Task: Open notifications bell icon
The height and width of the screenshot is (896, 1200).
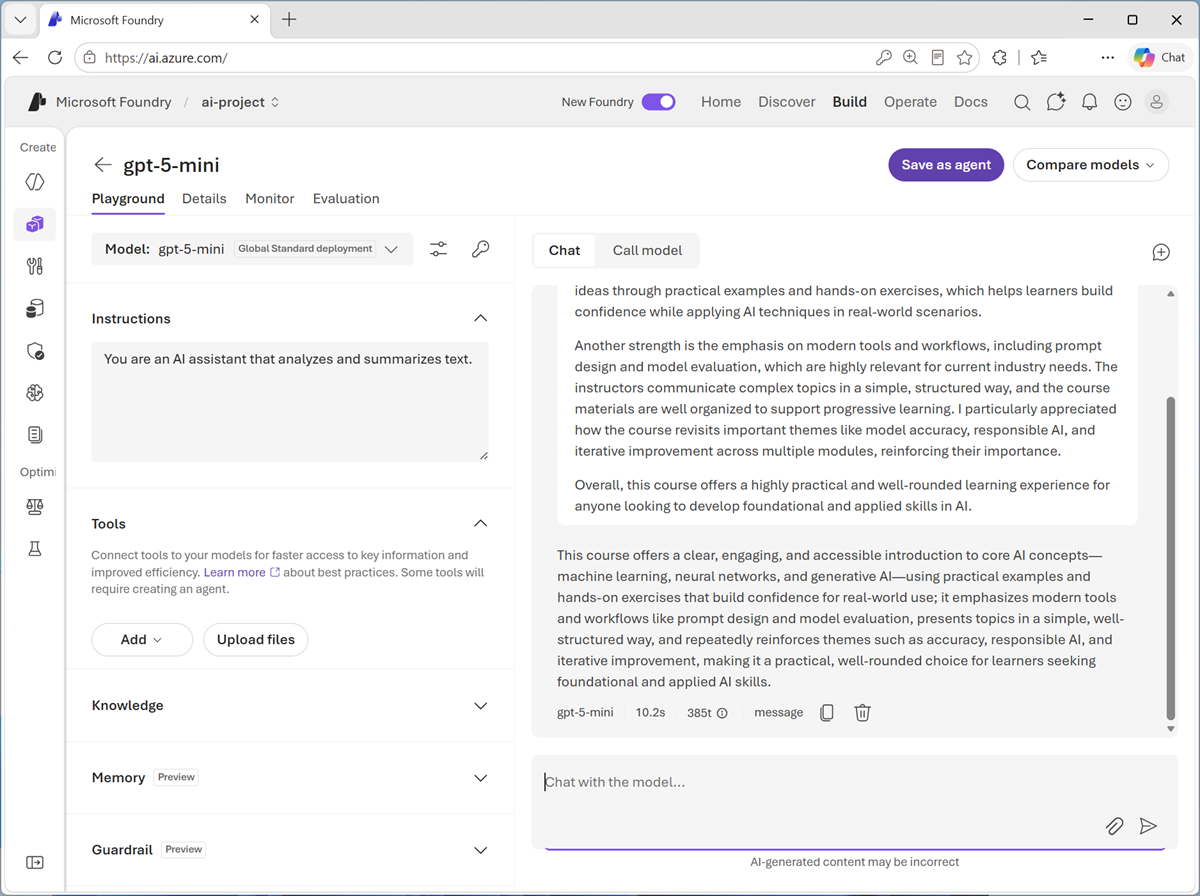Action: click(x=1090, y=102)
